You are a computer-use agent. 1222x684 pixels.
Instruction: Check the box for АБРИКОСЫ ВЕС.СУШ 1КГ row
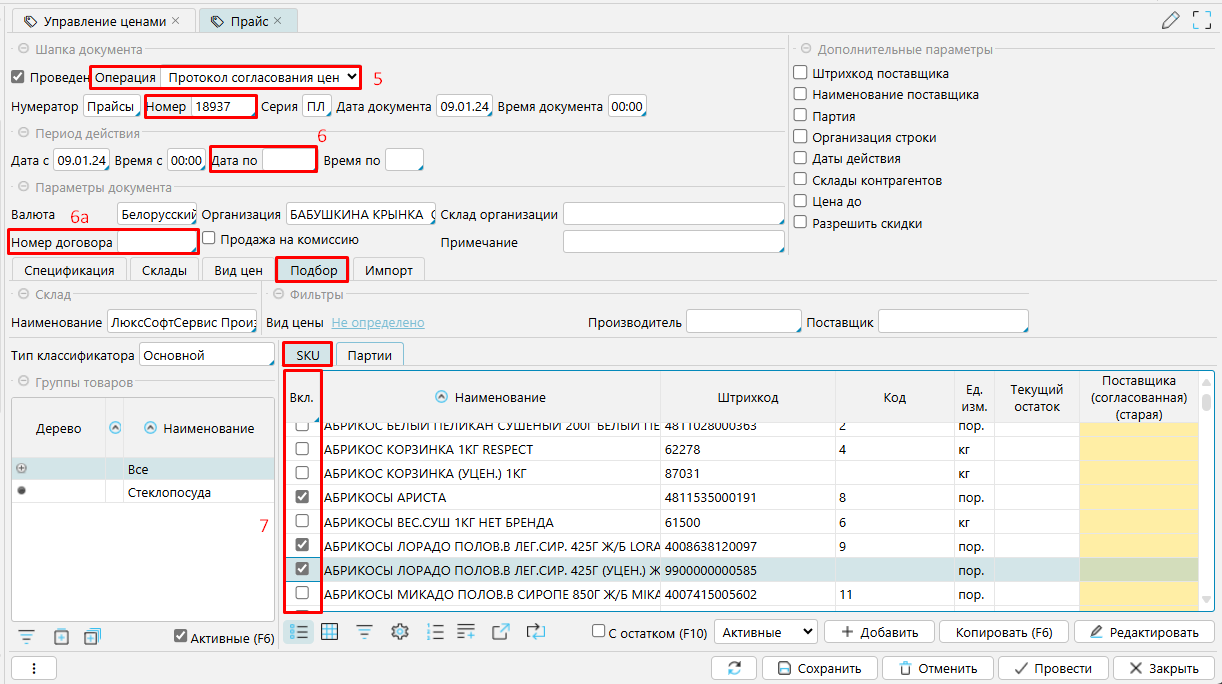(x=302, y=521)
